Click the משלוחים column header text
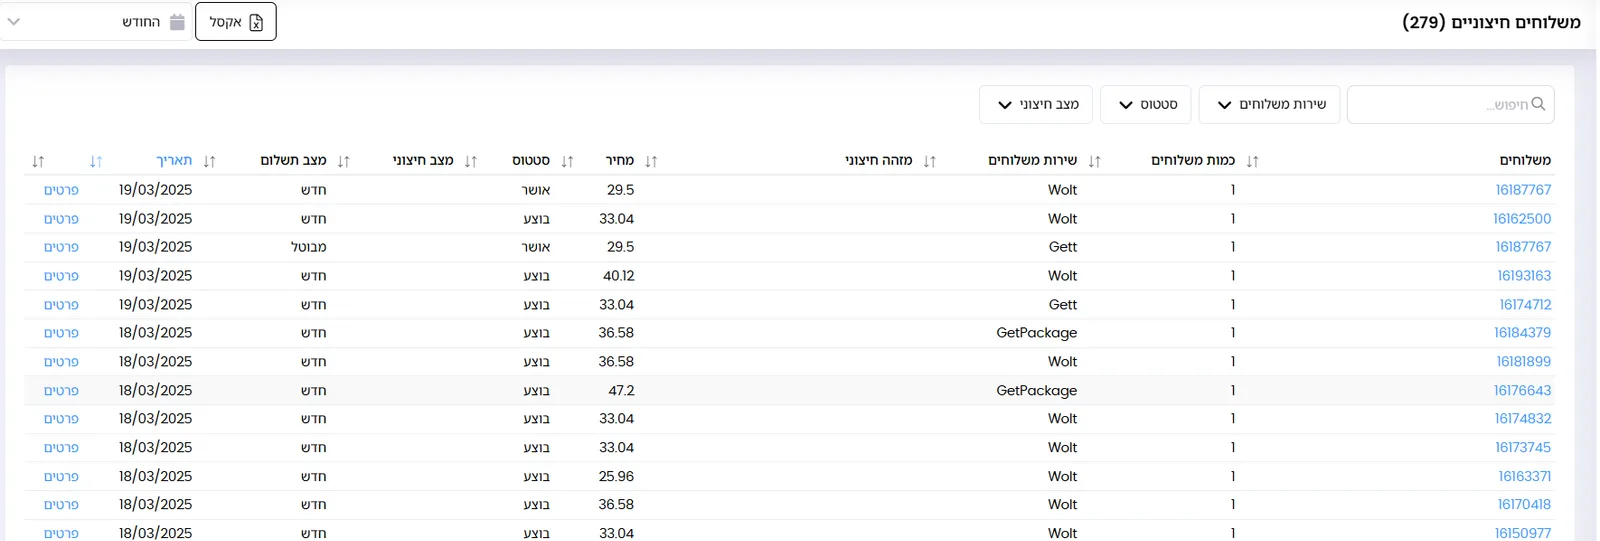The image size is (1600, 541). [1525, 160]
